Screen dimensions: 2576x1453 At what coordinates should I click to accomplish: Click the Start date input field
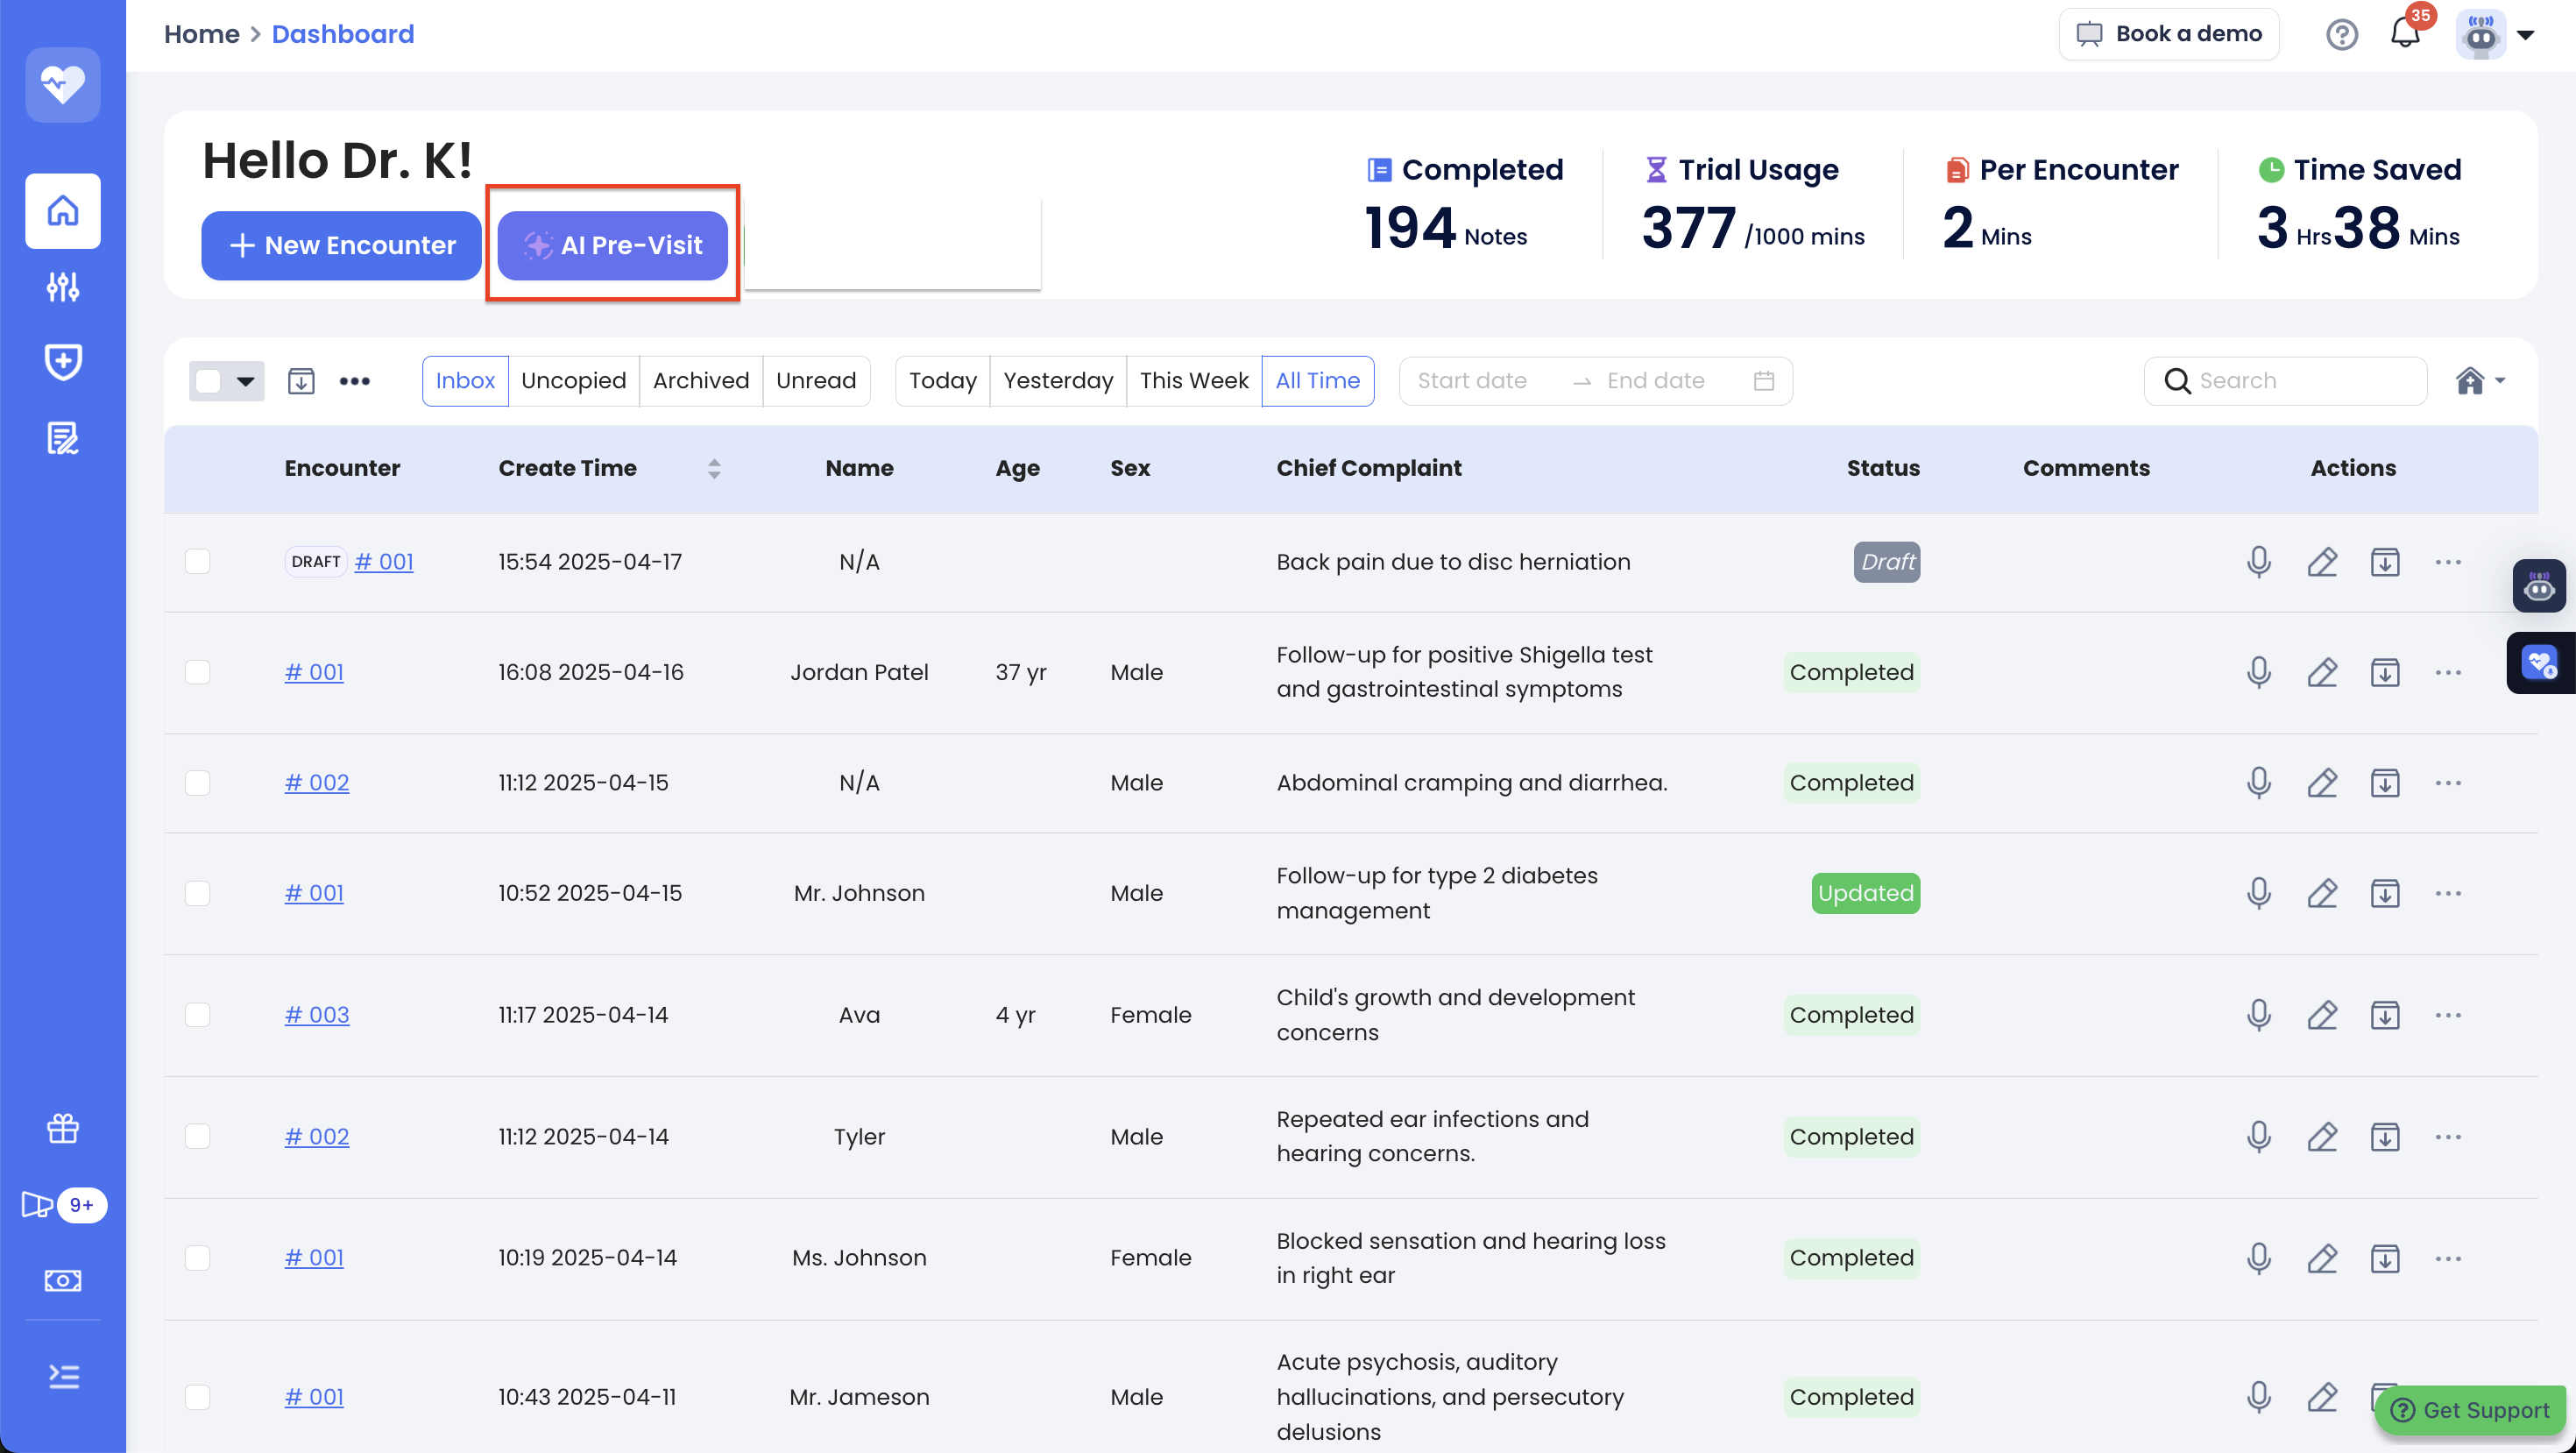[x=1471, y=381]
